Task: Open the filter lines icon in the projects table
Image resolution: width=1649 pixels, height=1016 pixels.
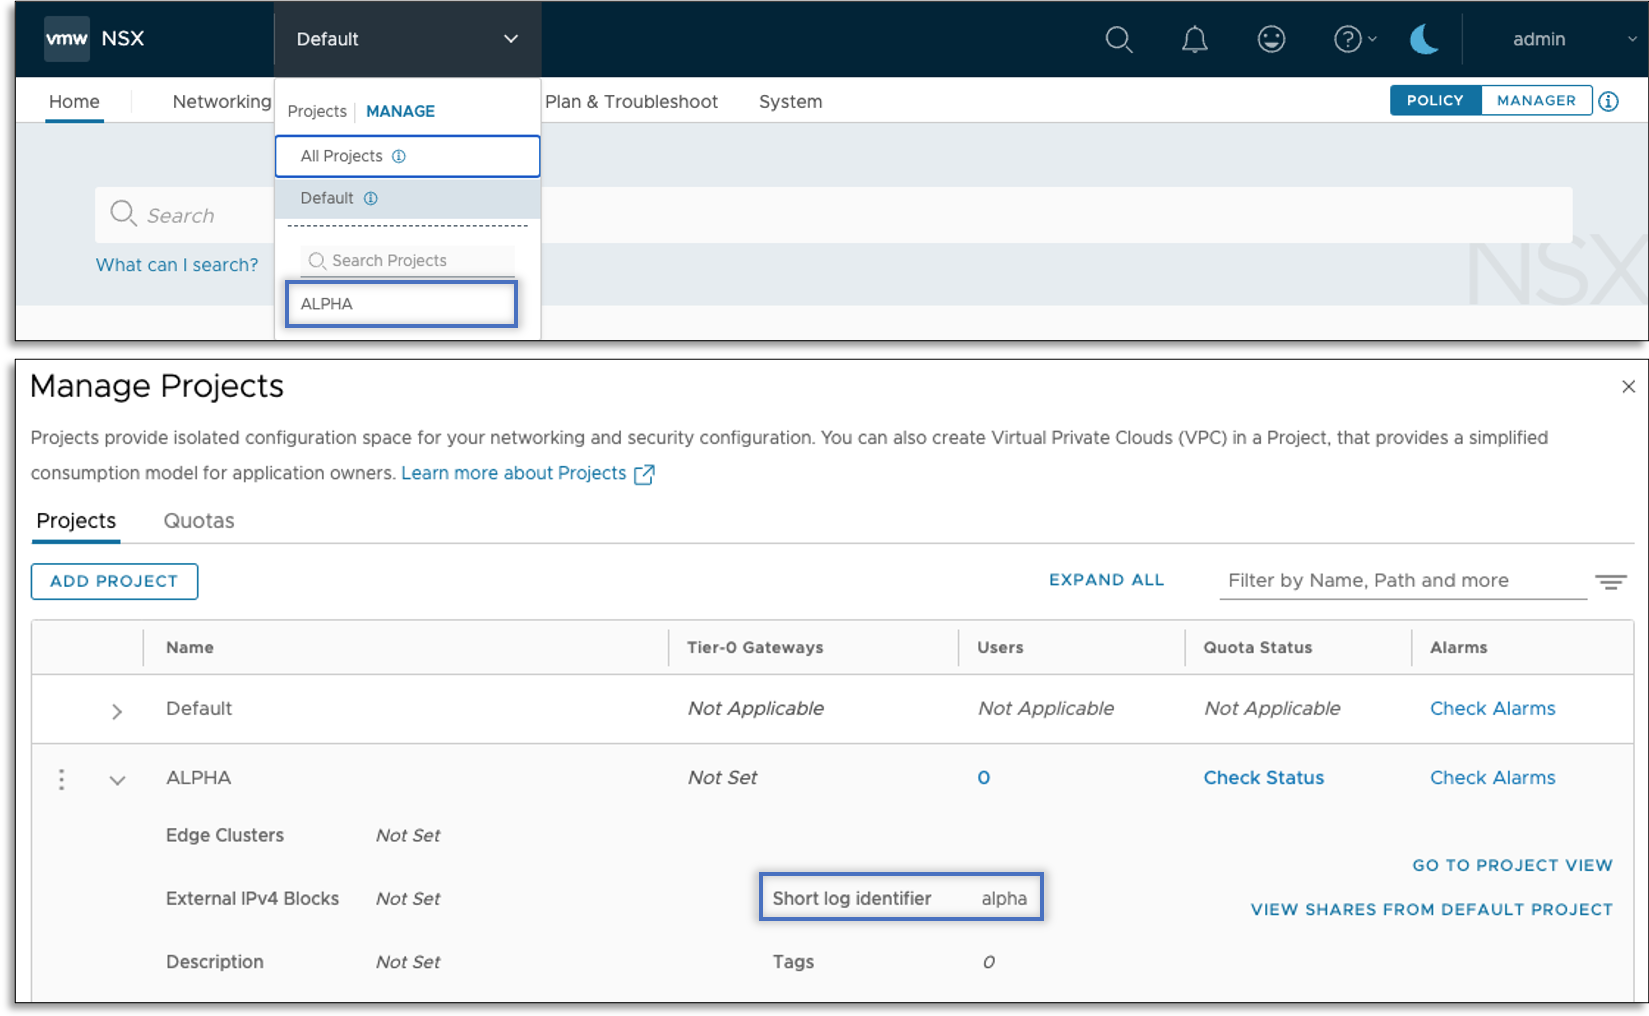Action: coord(1610,582)
